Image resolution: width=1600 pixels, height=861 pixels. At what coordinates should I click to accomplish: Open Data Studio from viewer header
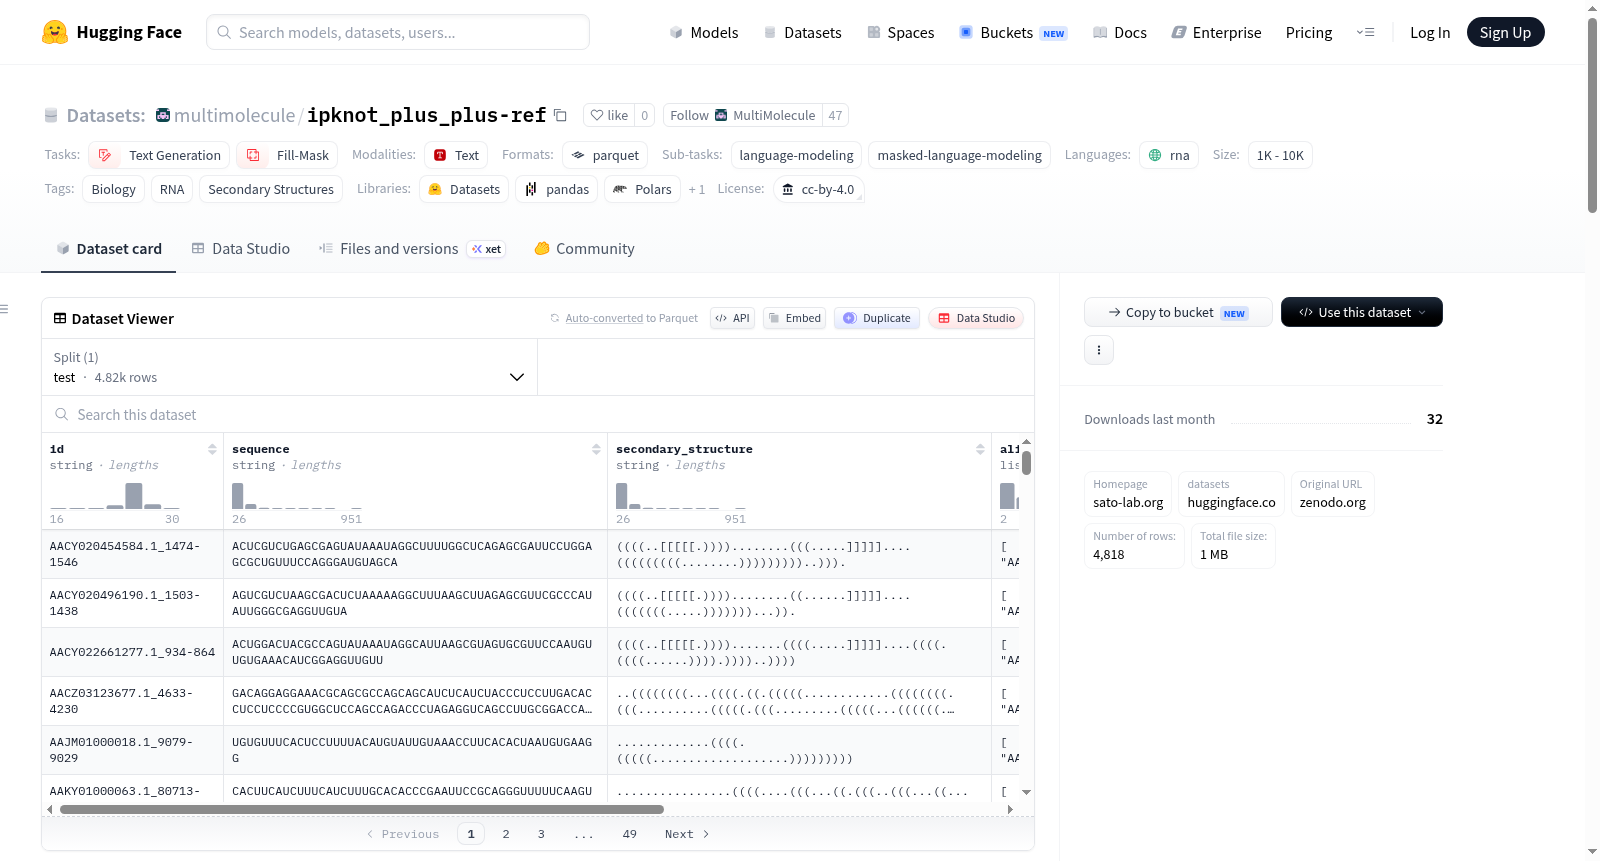(976, 318)
